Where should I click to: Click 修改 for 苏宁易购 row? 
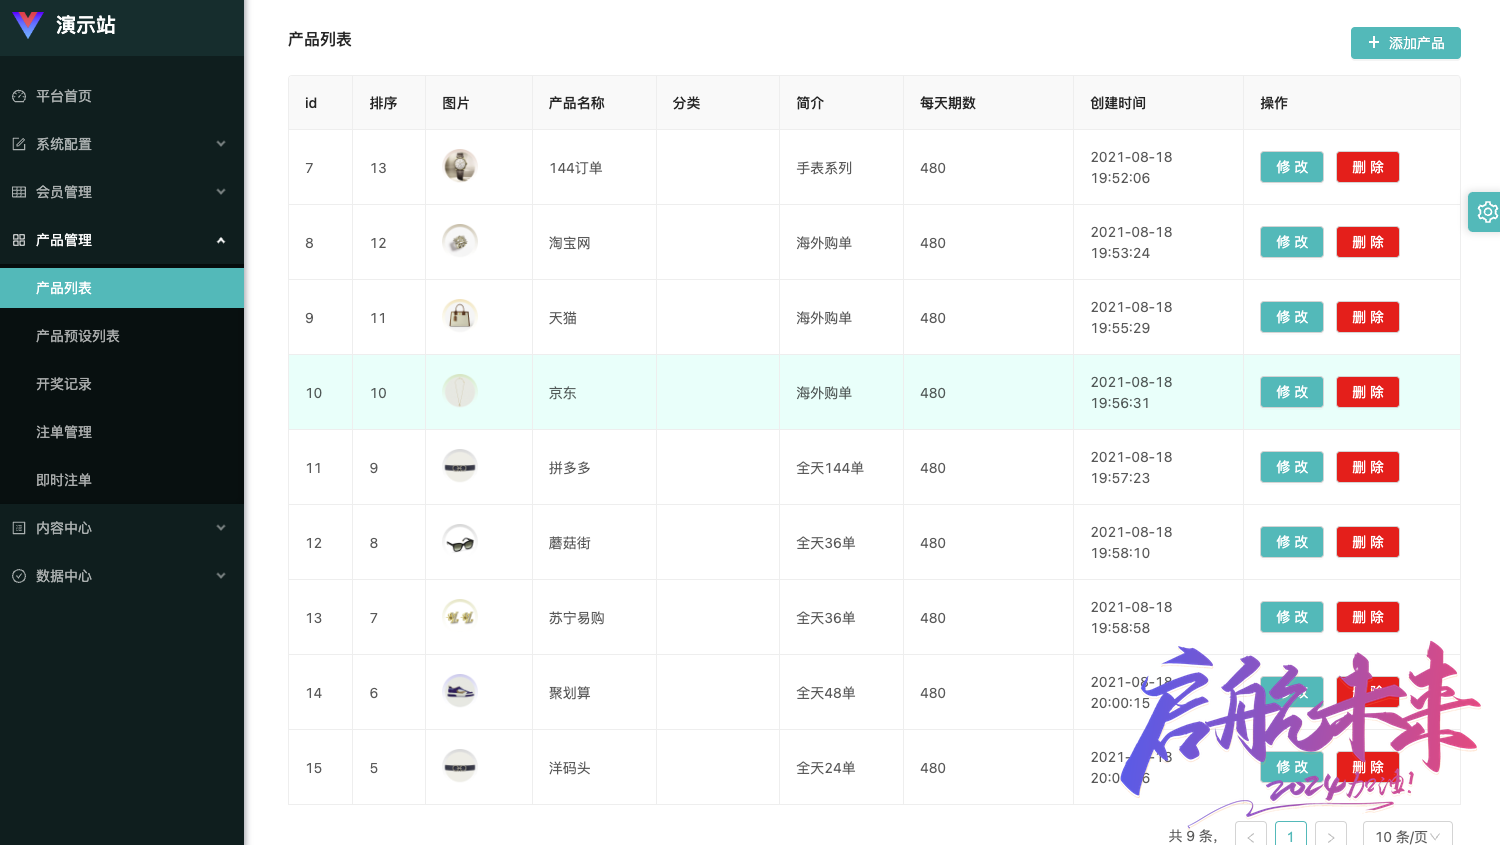coord(1292,617)
